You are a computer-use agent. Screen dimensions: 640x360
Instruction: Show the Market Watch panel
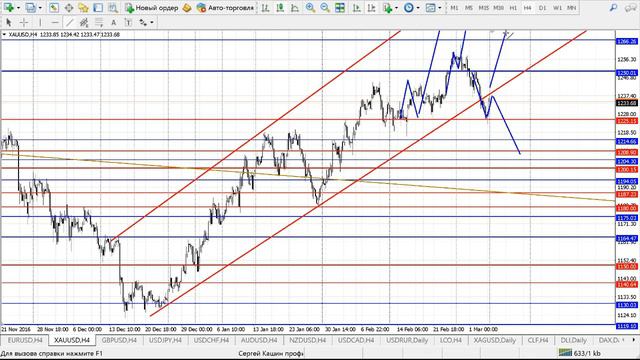click(x=54, y=7)
